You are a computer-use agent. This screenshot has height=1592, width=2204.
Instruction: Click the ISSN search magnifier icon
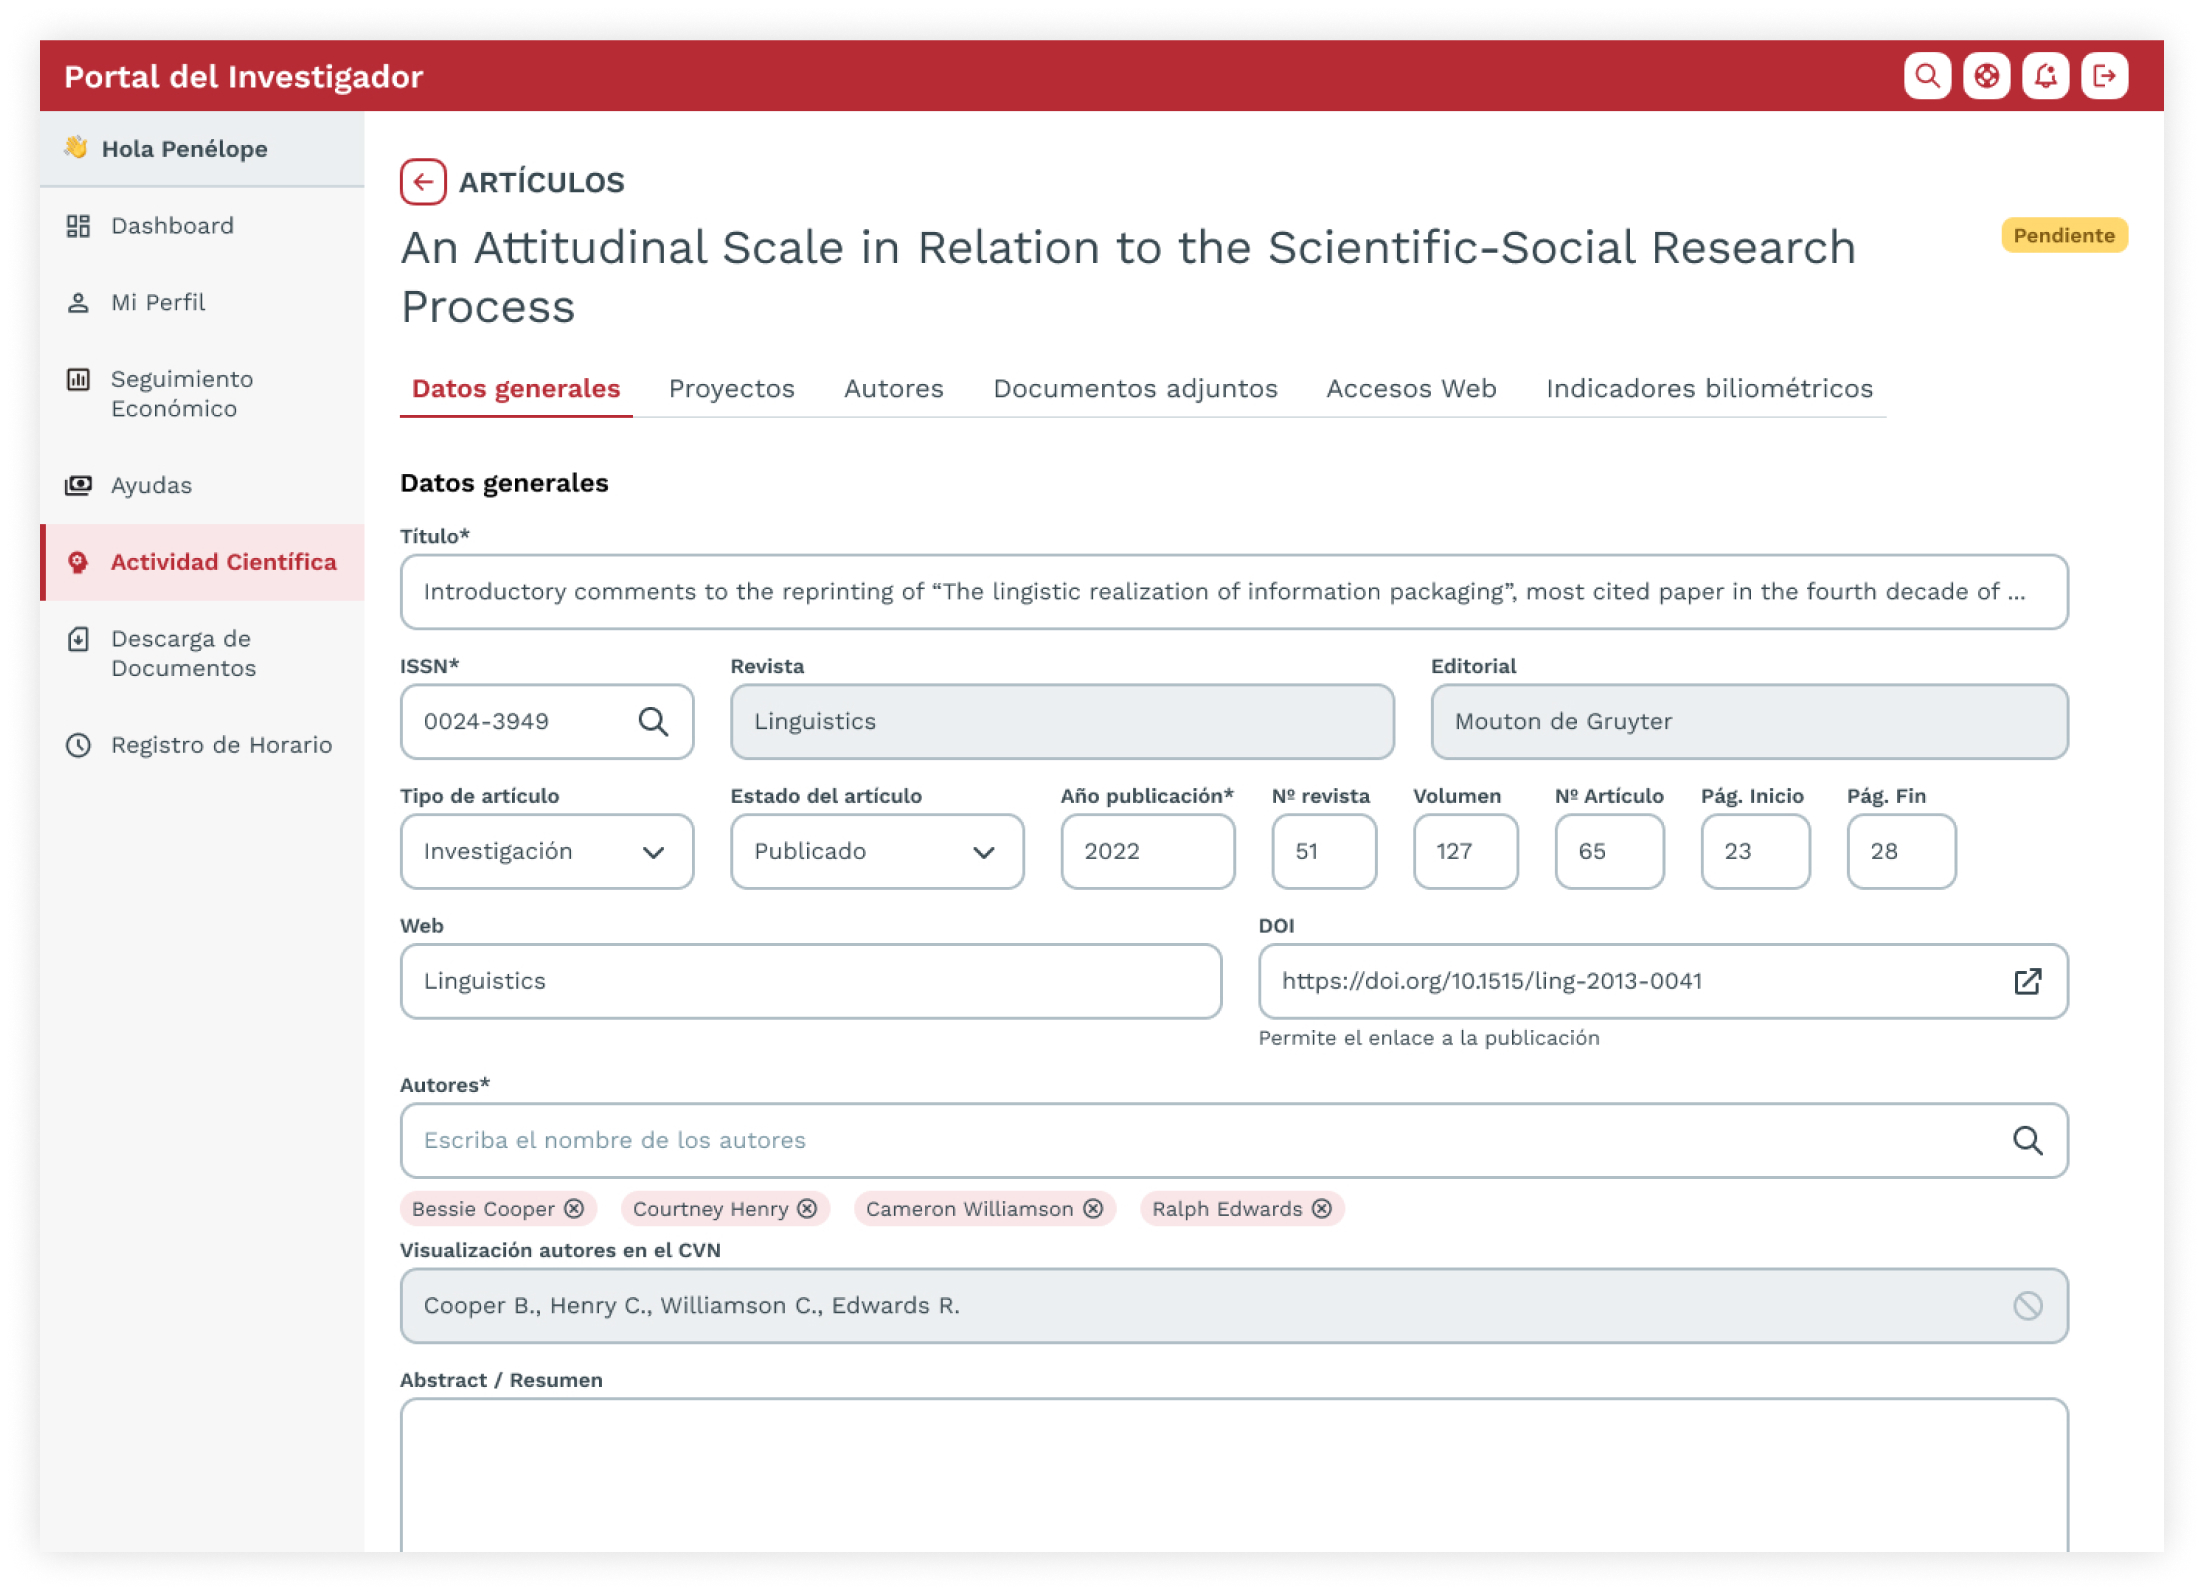tap(653, 721)
